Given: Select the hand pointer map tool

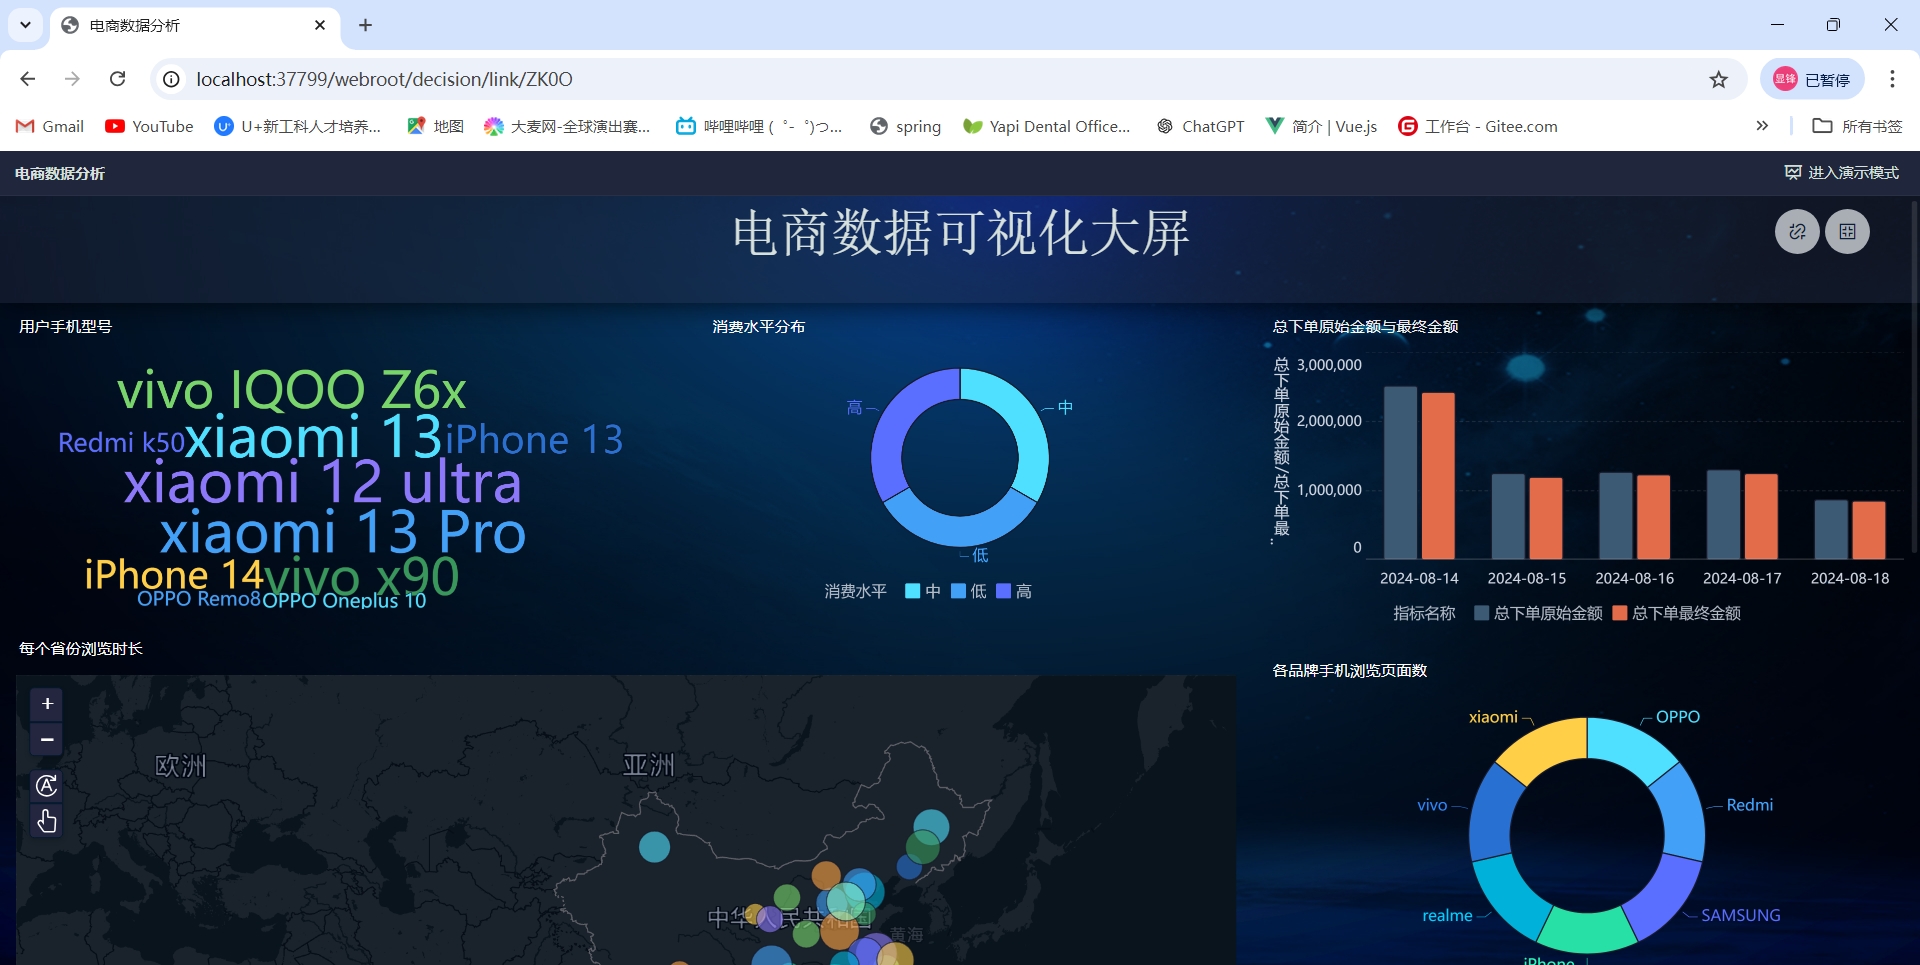Looking at the screenshot, I should 47,821.
